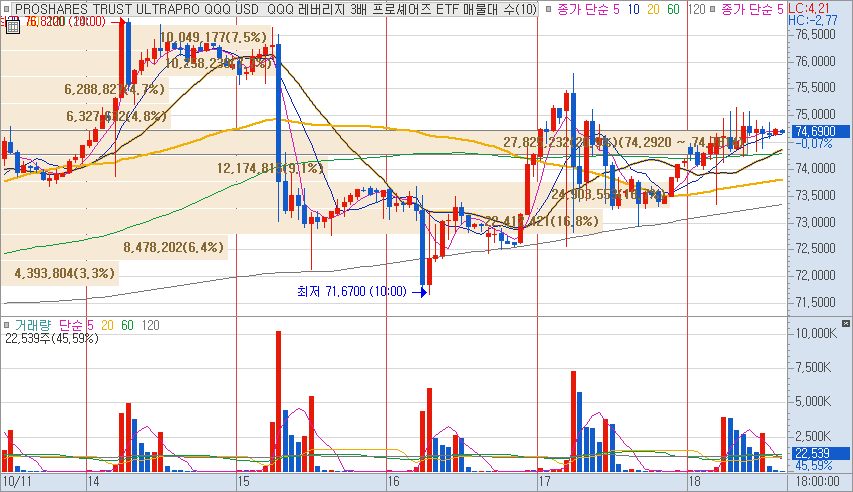This screenshot has width=853, height=492.
Task: Click the 22,539주(45,59%) volume readout
Action: 52,339
